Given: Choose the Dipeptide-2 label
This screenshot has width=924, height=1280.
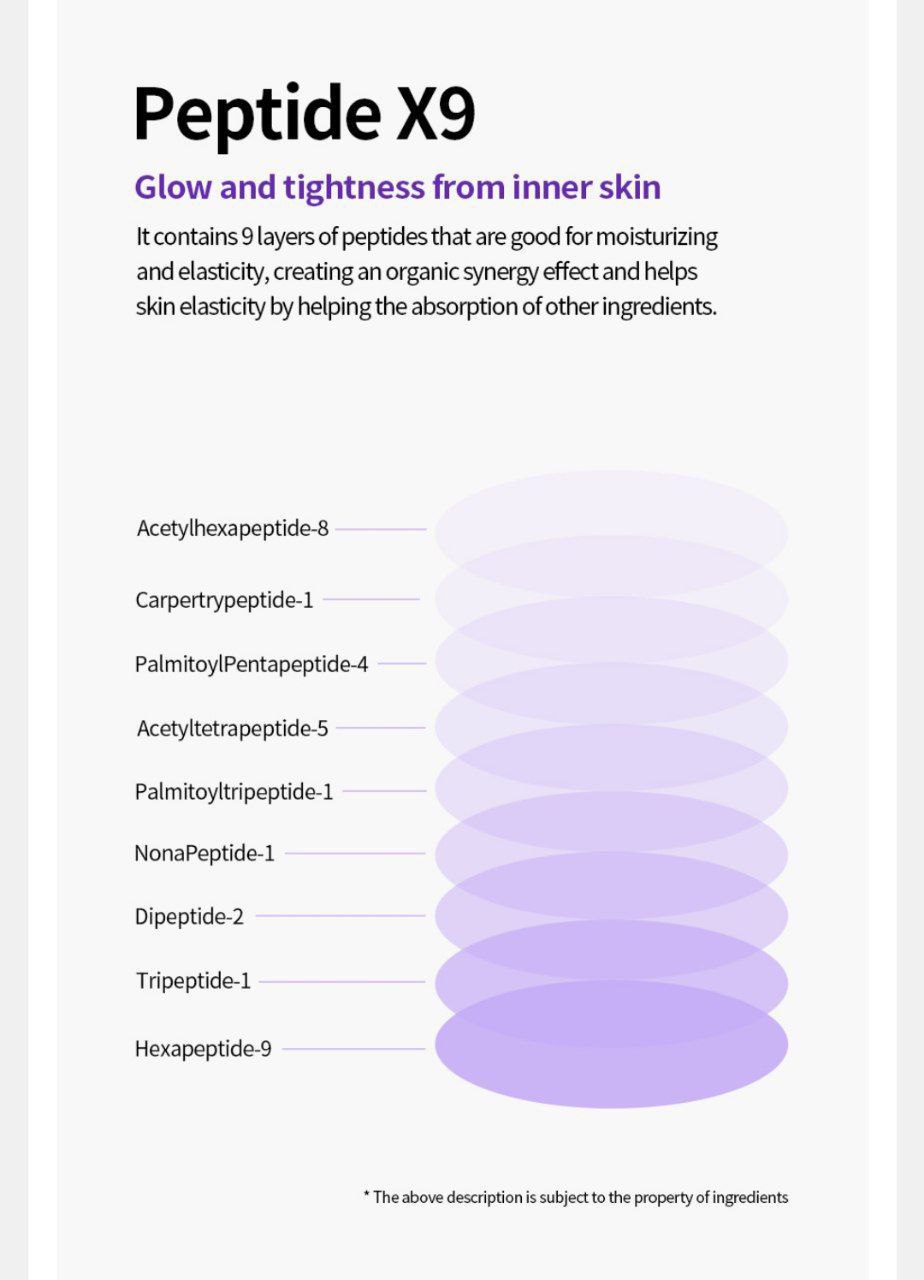Looking at the screenshot, I should [x=189, y=916].
